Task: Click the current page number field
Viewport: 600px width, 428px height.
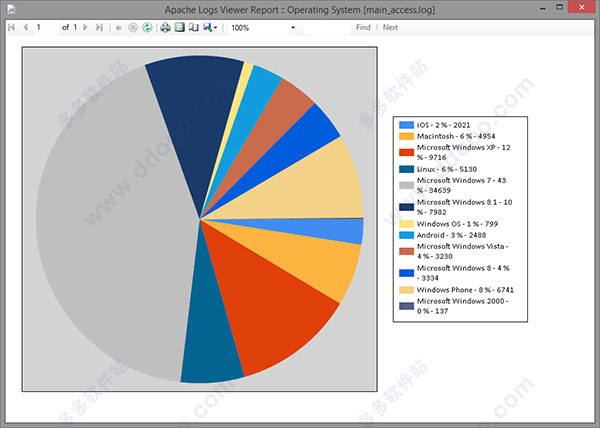Action: tap(47, 28)
